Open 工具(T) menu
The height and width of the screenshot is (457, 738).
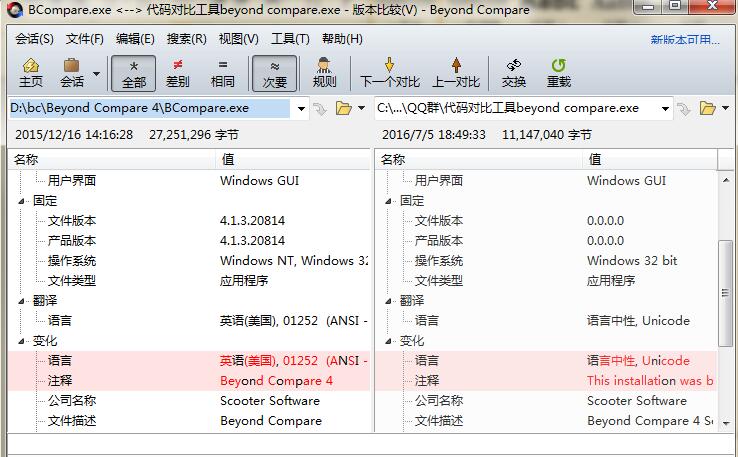pyautogui.click(x=290, y=39)
